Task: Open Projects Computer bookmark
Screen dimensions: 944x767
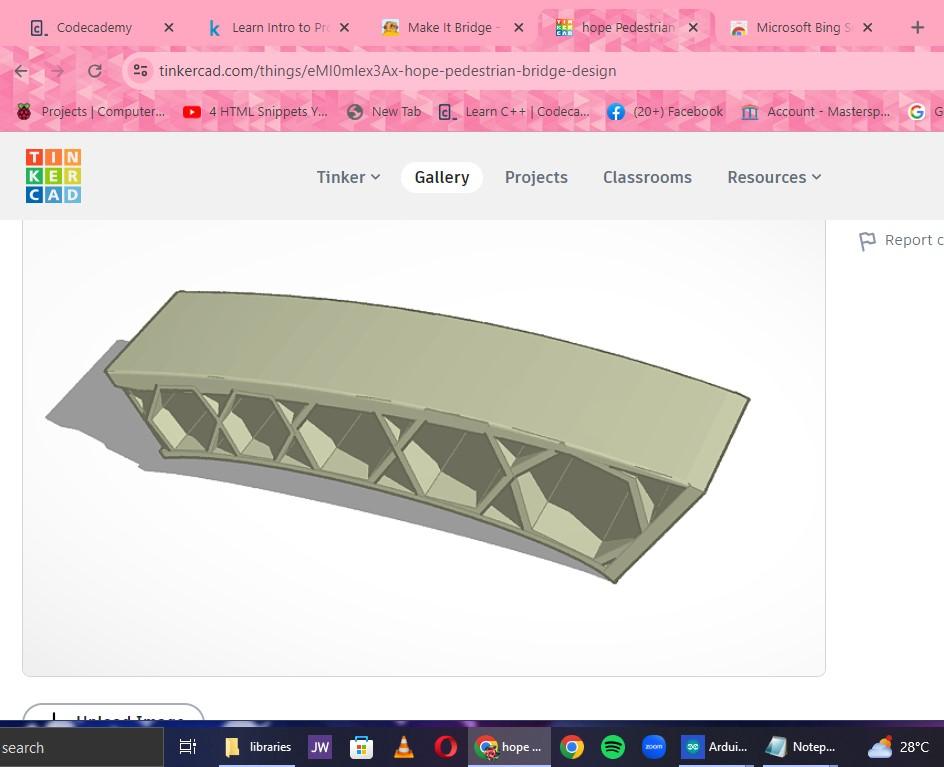Action: (x=91, y=111)
